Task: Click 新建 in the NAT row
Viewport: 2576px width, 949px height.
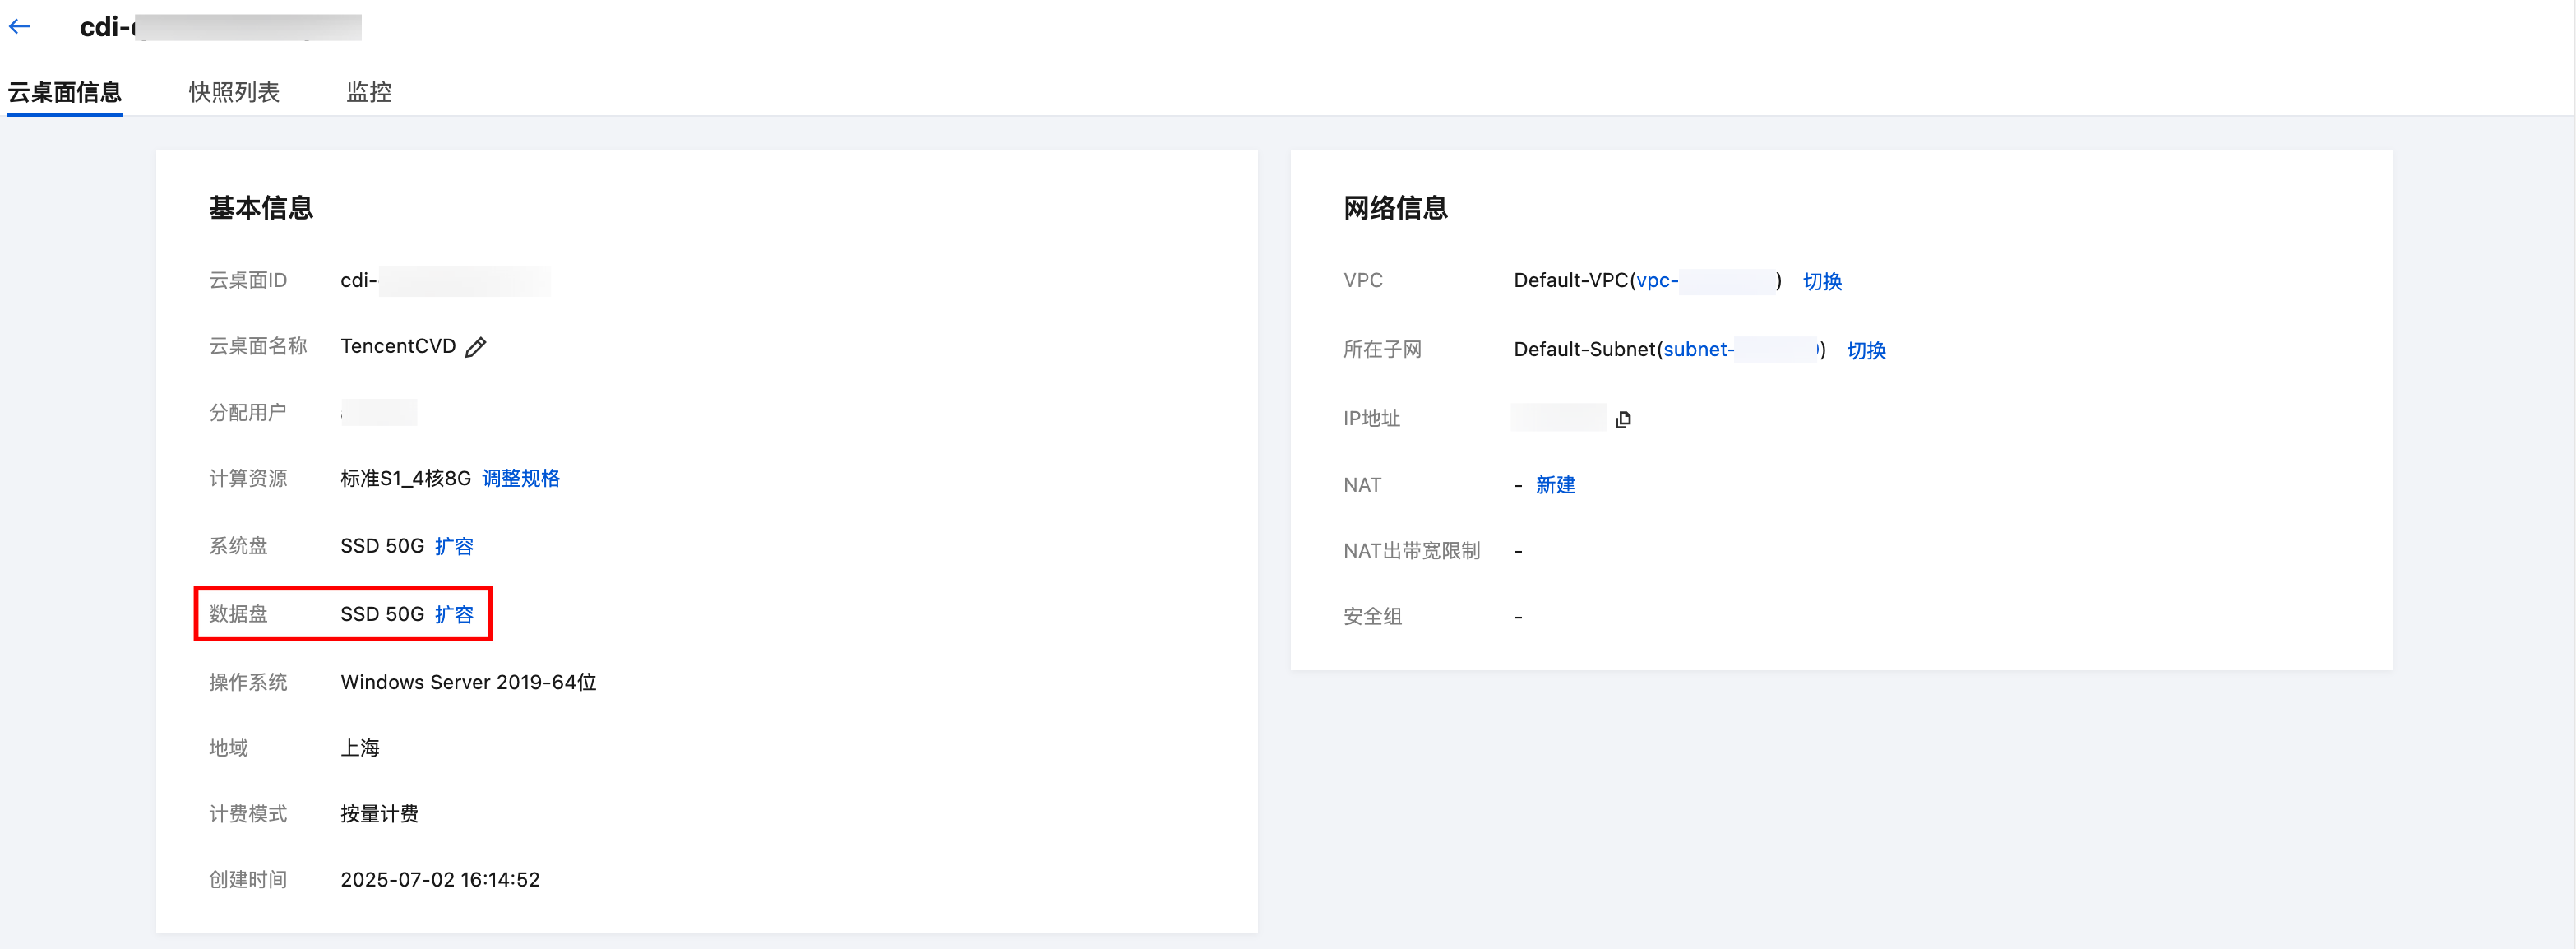Action: pos(1555,485)
